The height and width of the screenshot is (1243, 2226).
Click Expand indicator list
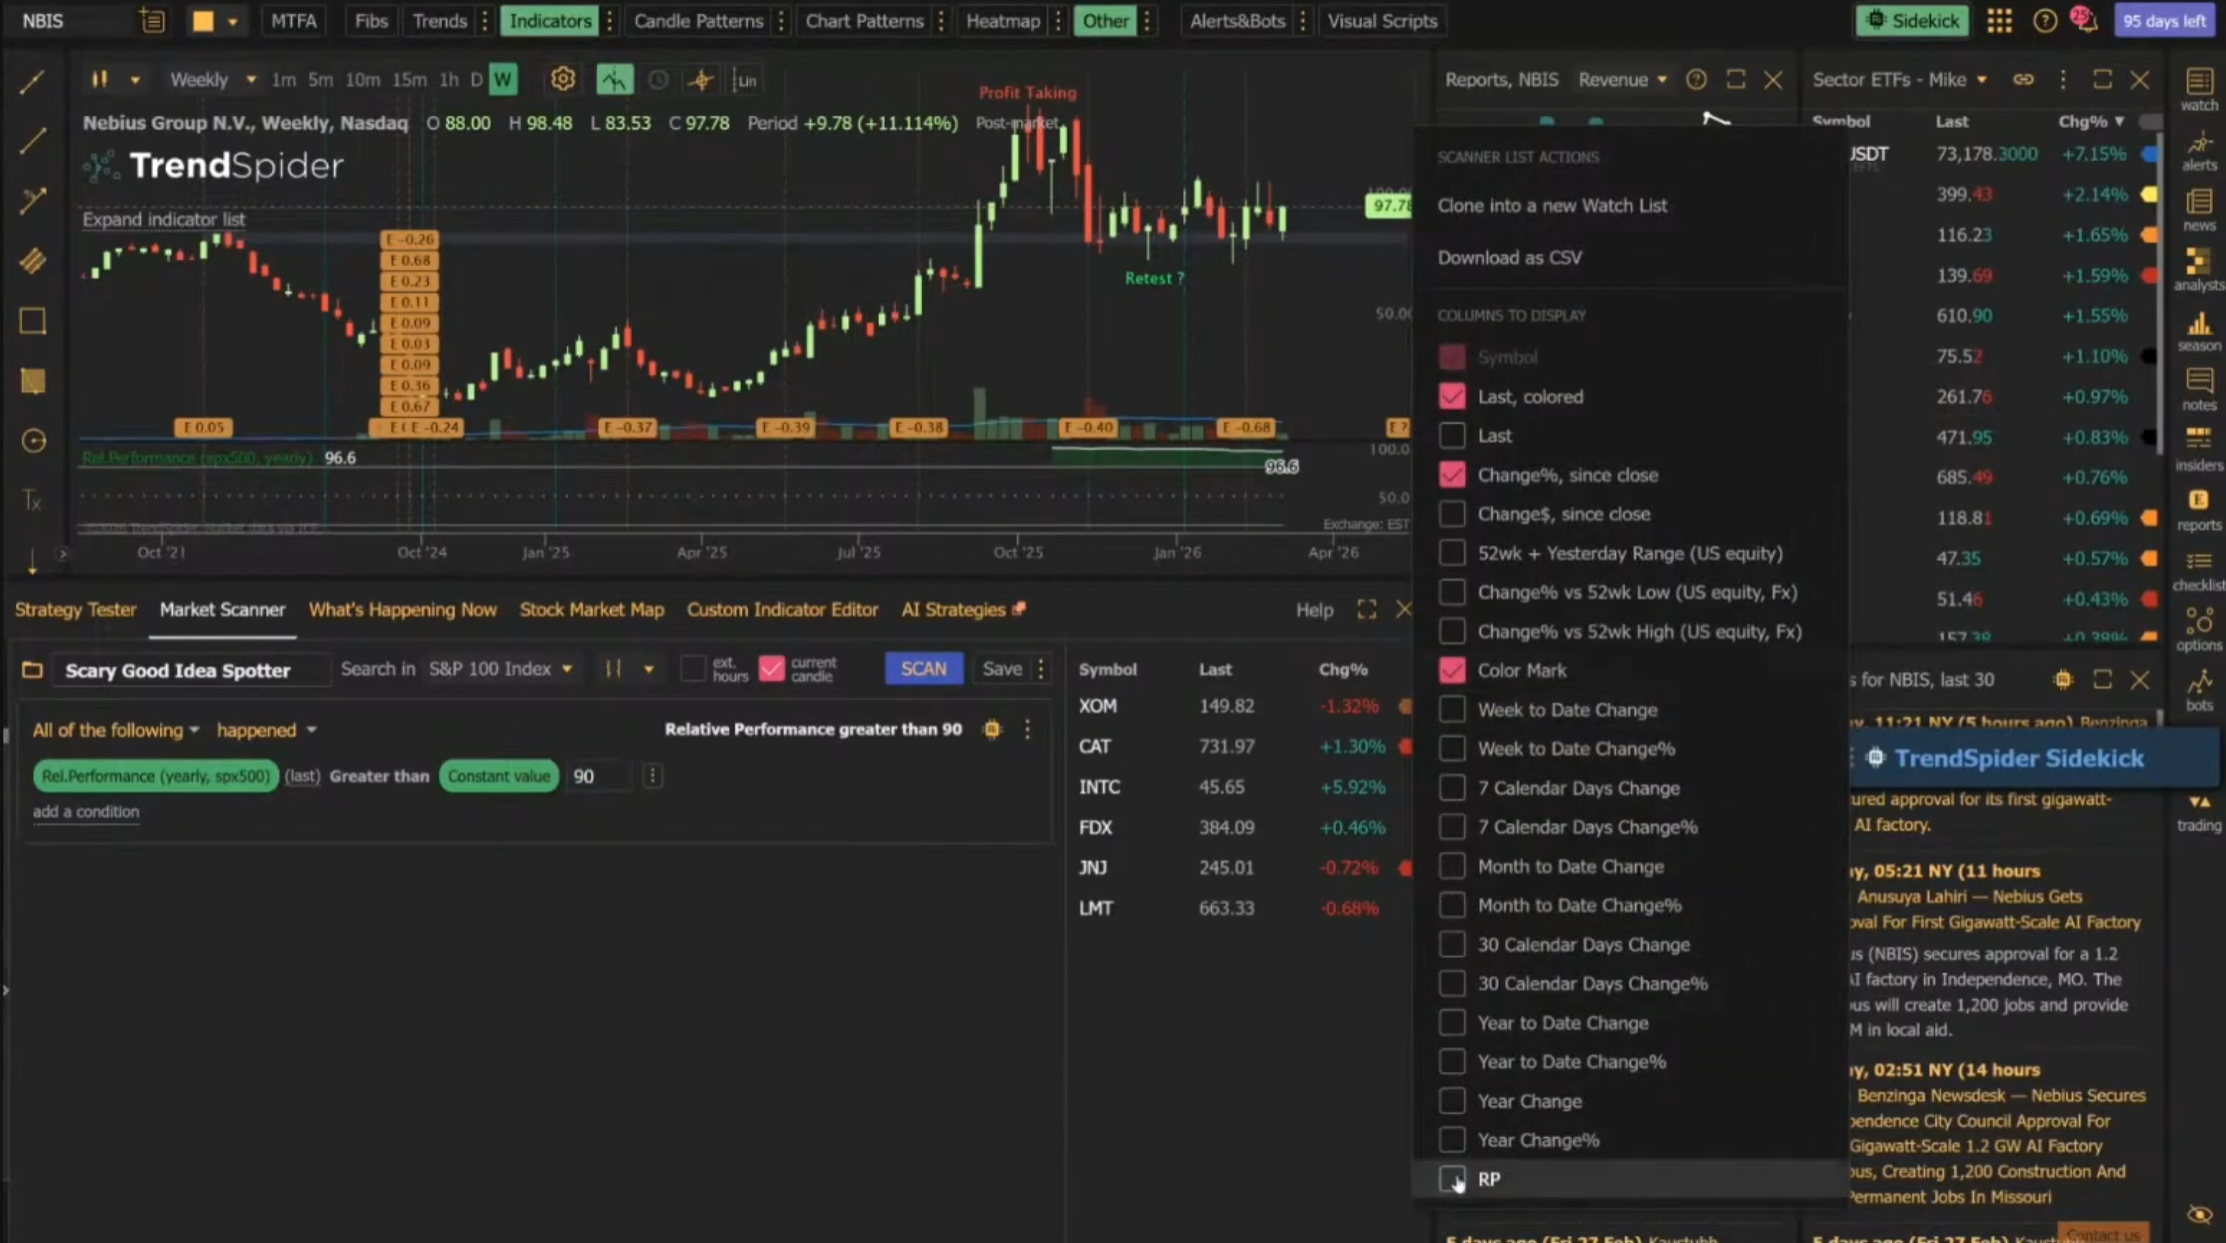coord(163,219)
